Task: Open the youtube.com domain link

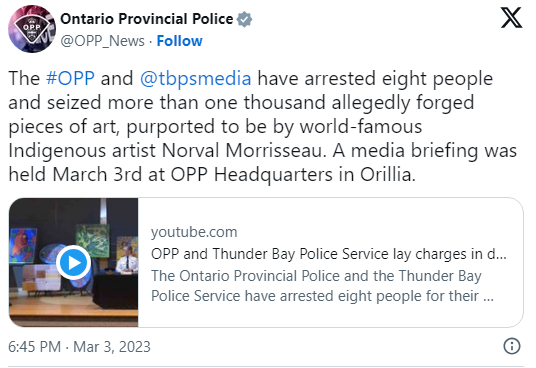Action: (x=194, y=232)
